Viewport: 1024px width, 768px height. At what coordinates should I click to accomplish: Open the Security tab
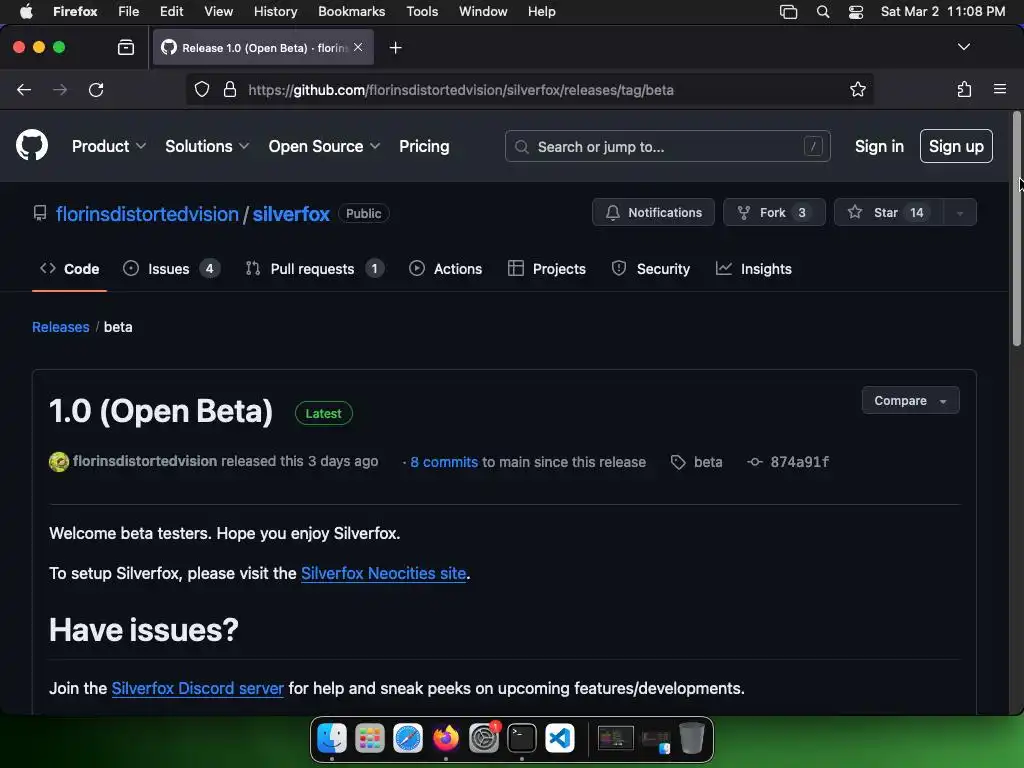650,269
